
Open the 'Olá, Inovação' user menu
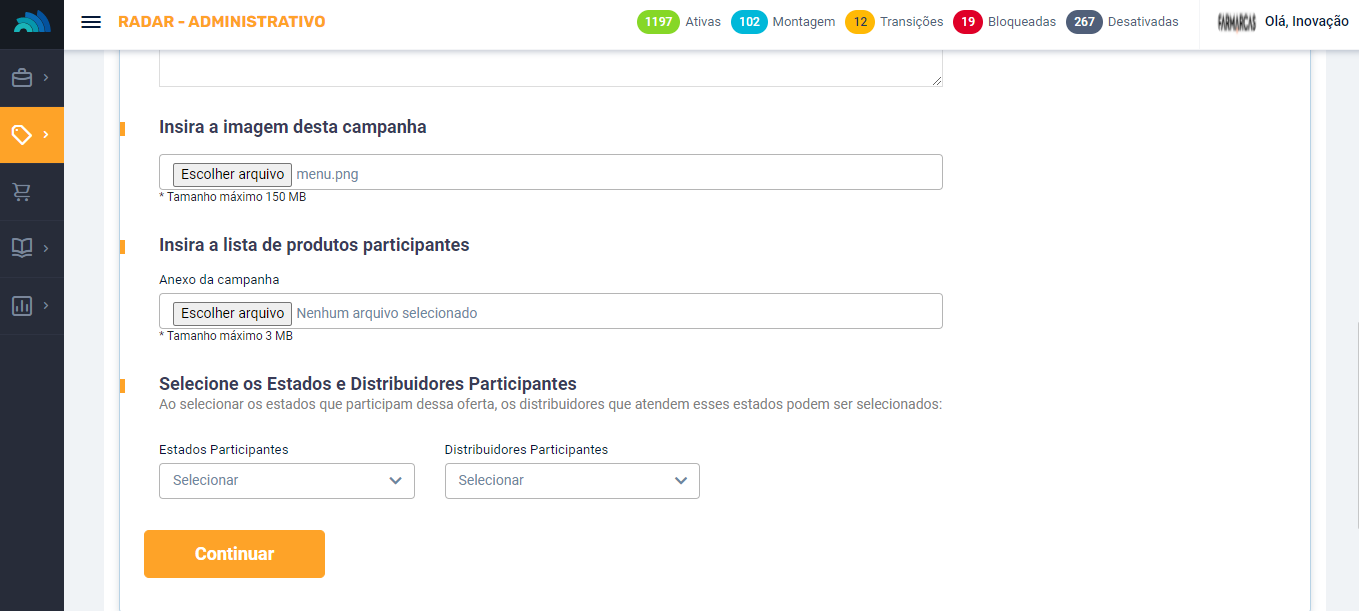point(1306,22)
